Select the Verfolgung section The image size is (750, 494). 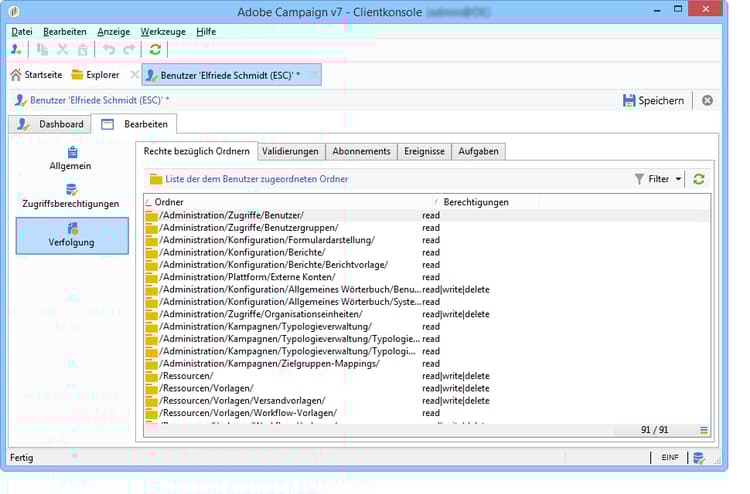[72, 236]
